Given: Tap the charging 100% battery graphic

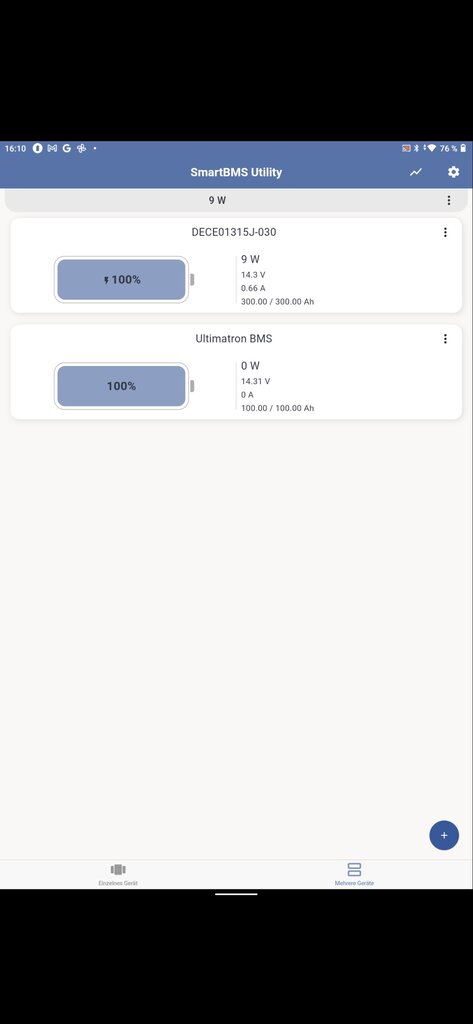Looking at the screenshot, I should (x=124, y=280).
